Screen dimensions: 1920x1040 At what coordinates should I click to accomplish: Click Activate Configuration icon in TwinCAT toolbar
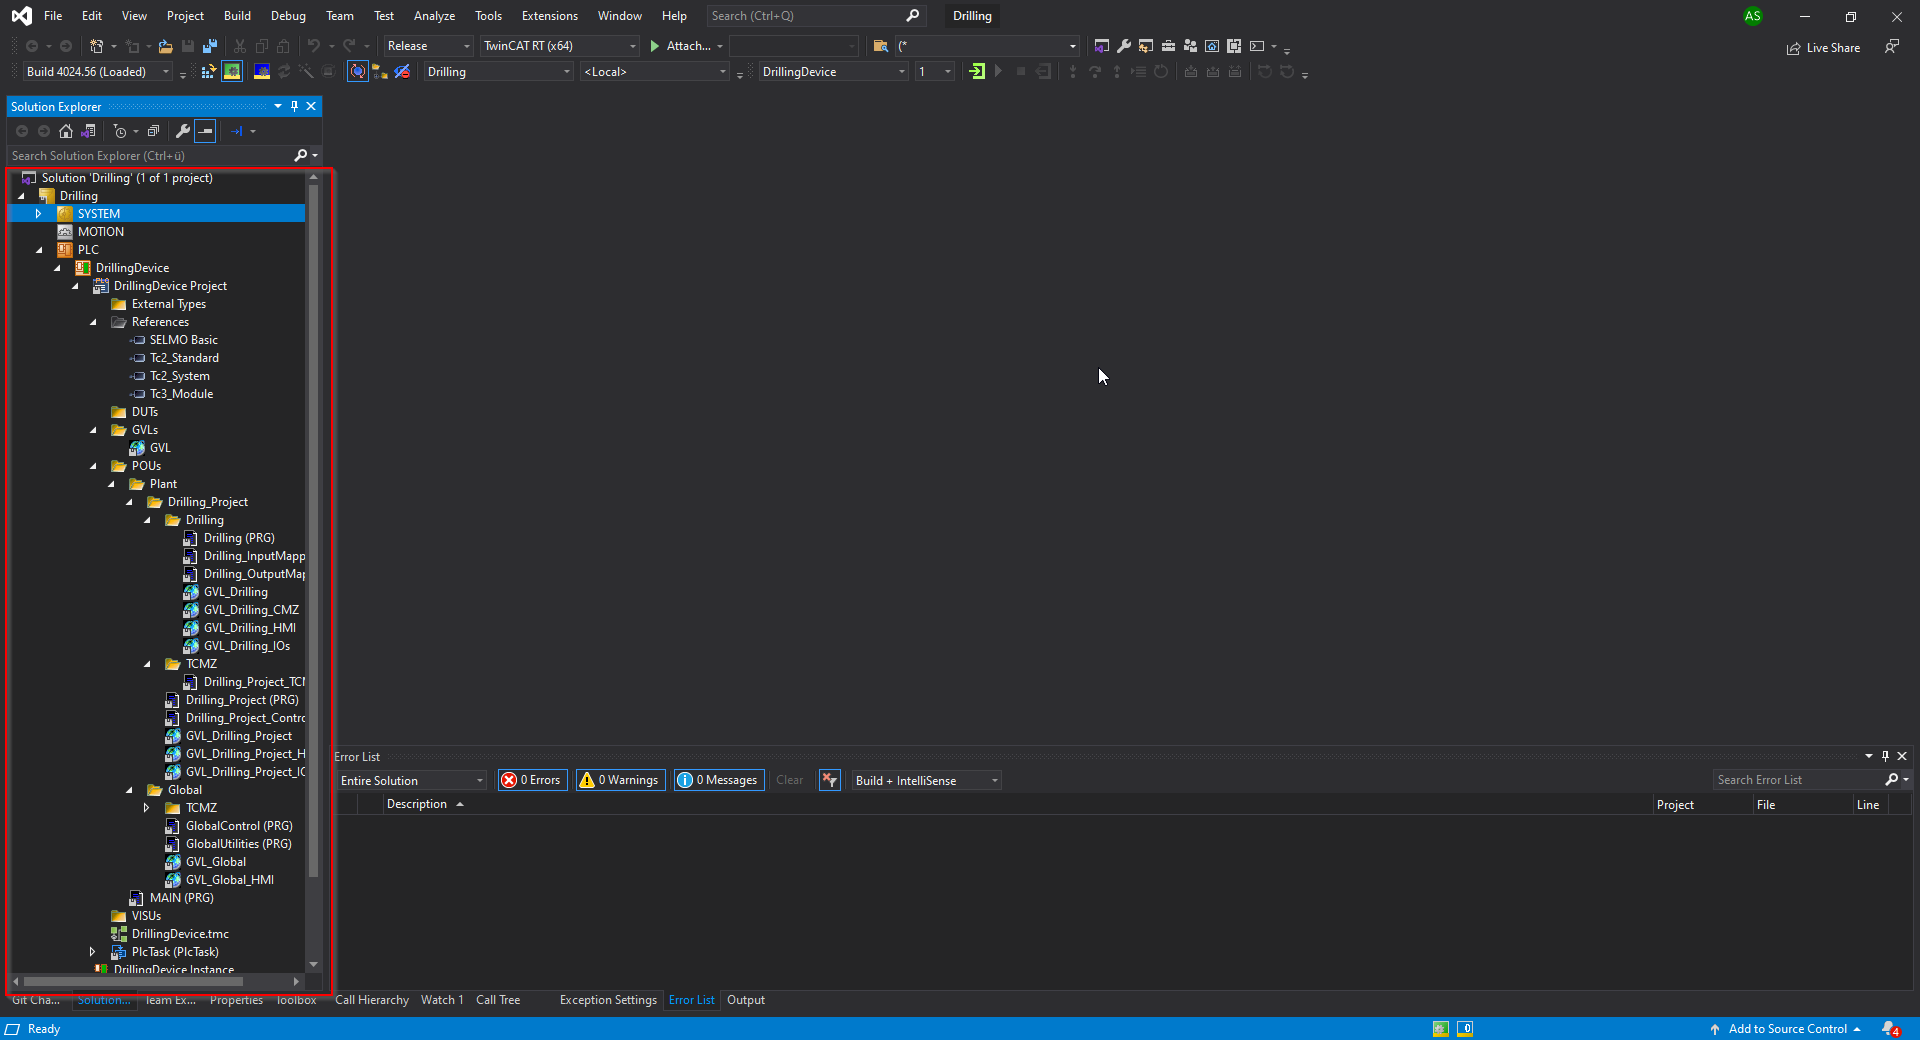[208, 72]
